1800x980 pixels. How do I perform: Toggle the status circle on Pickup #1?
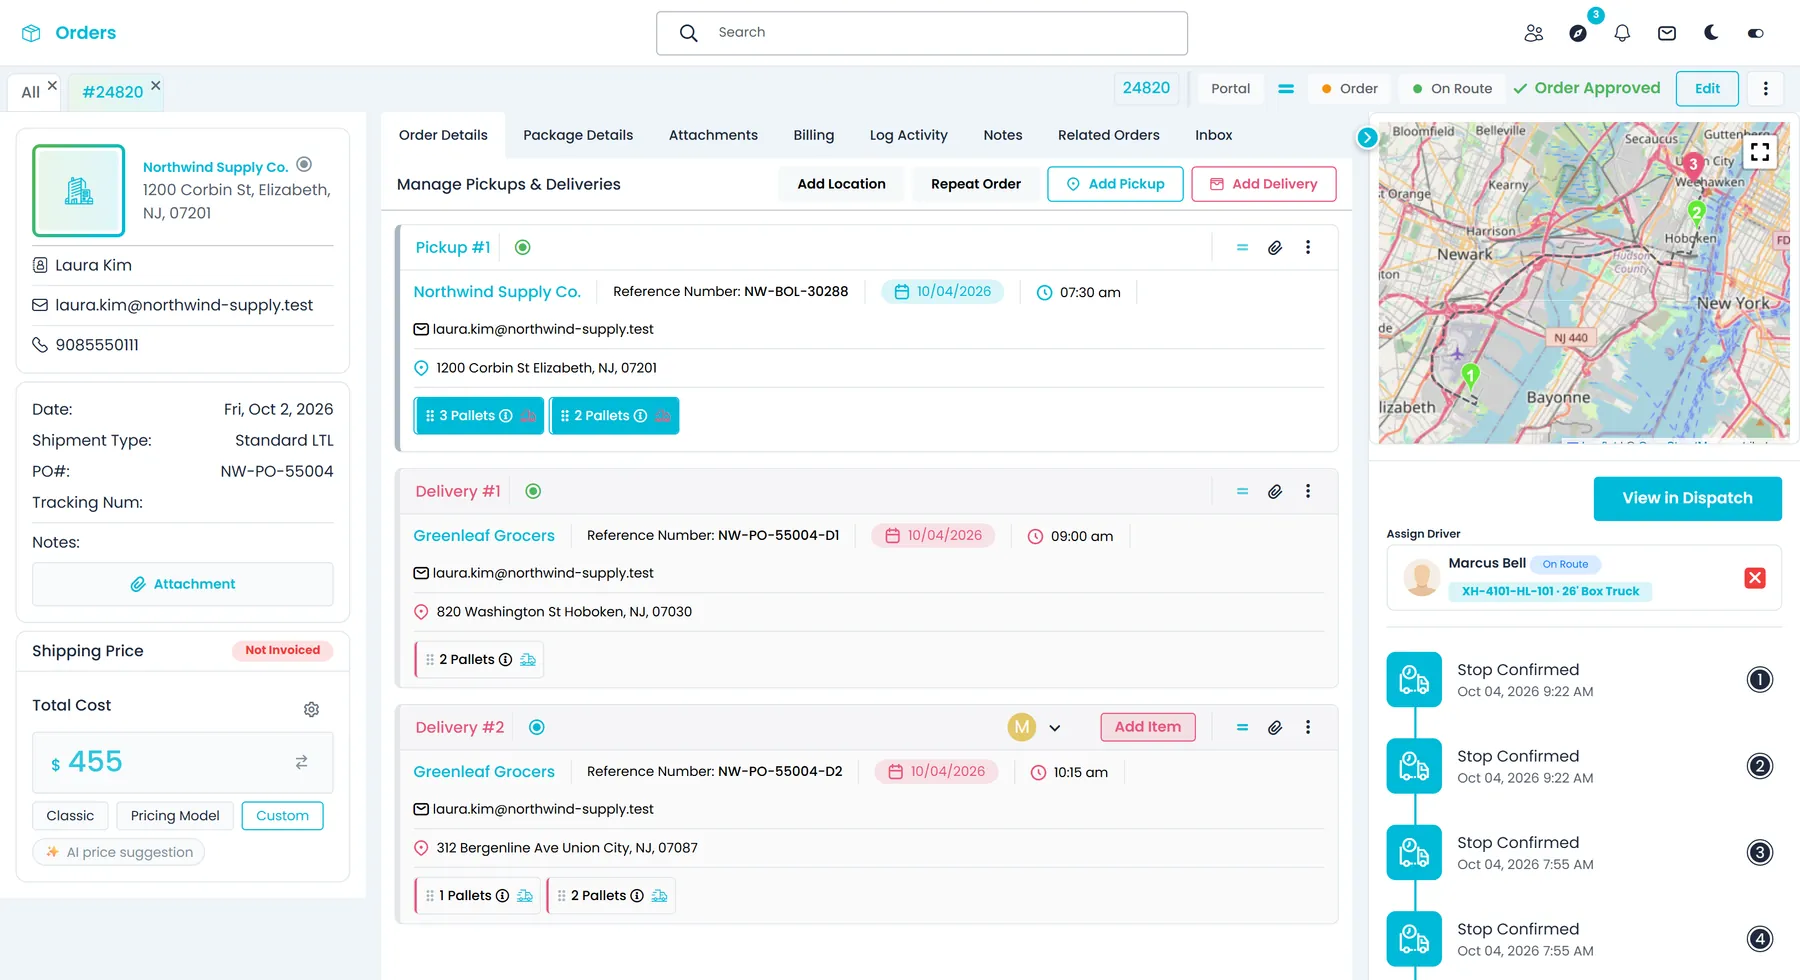(523, 248)
